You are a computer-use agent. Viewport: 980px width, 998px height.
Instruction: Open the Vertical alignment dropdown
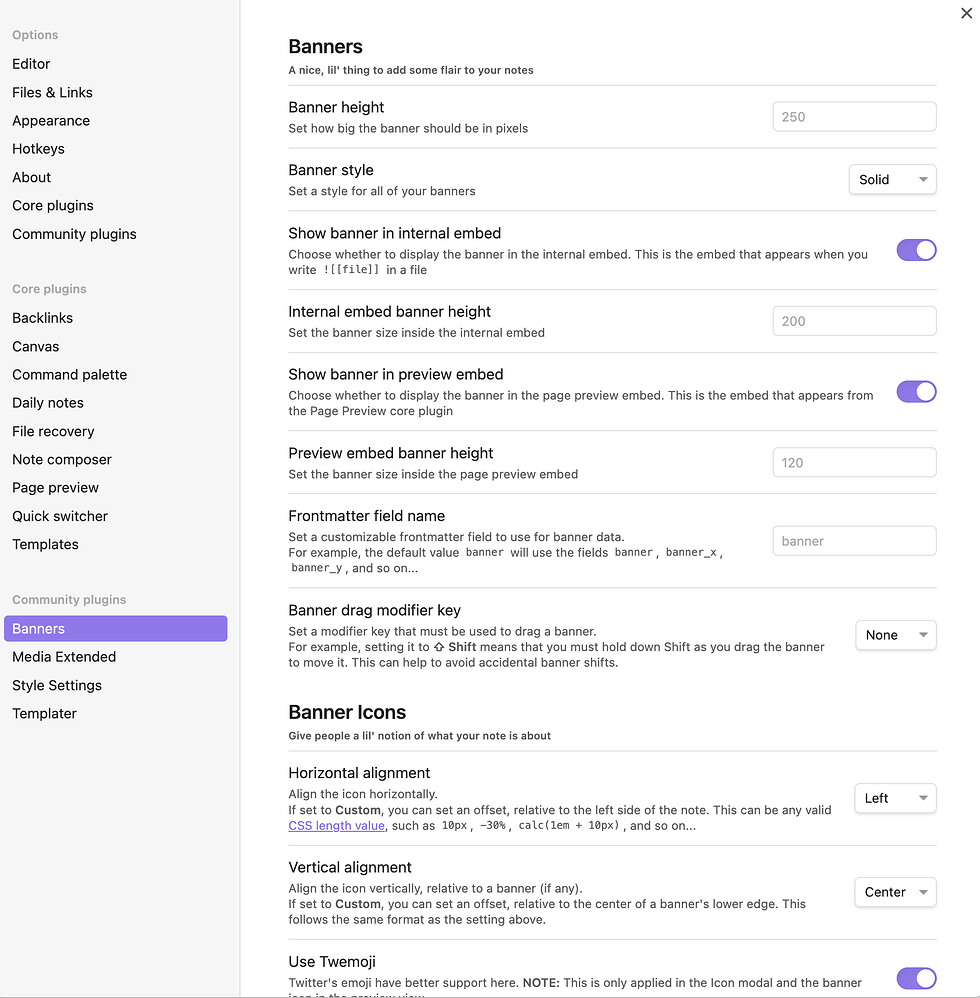tap(894, 891)
